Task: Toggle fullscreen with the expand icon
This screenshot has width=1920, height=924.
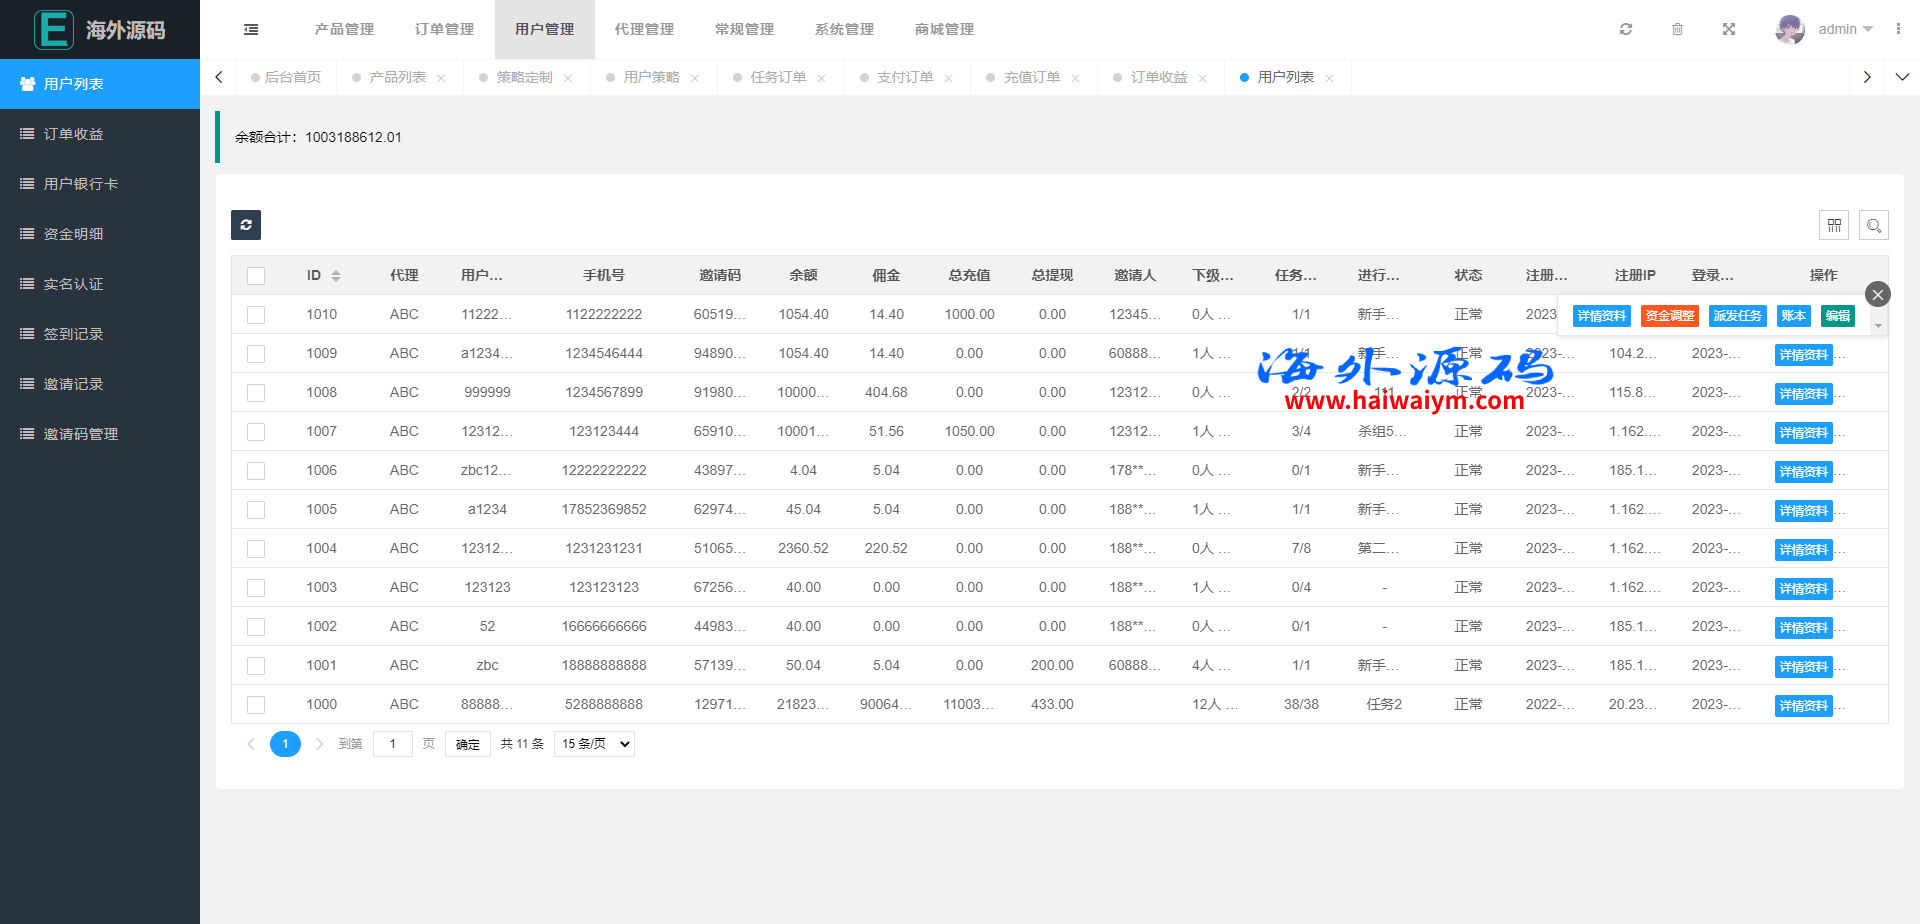Action: (1729, 30)
